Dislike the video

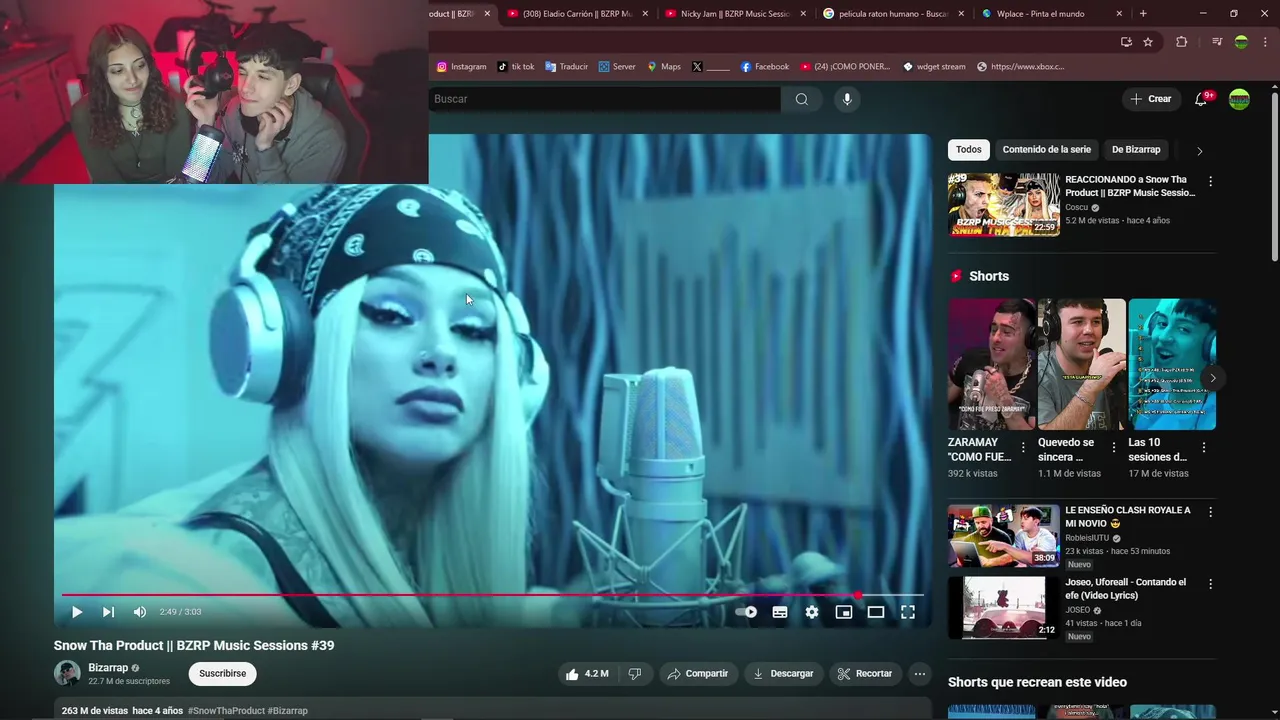634,674
